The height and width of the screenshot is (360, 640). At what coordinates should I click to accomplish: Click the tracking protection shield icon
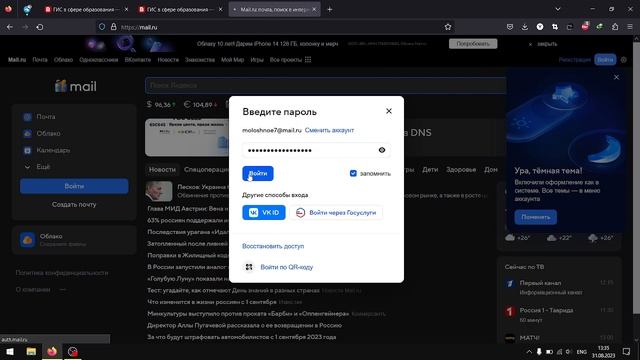pos(102,27)
